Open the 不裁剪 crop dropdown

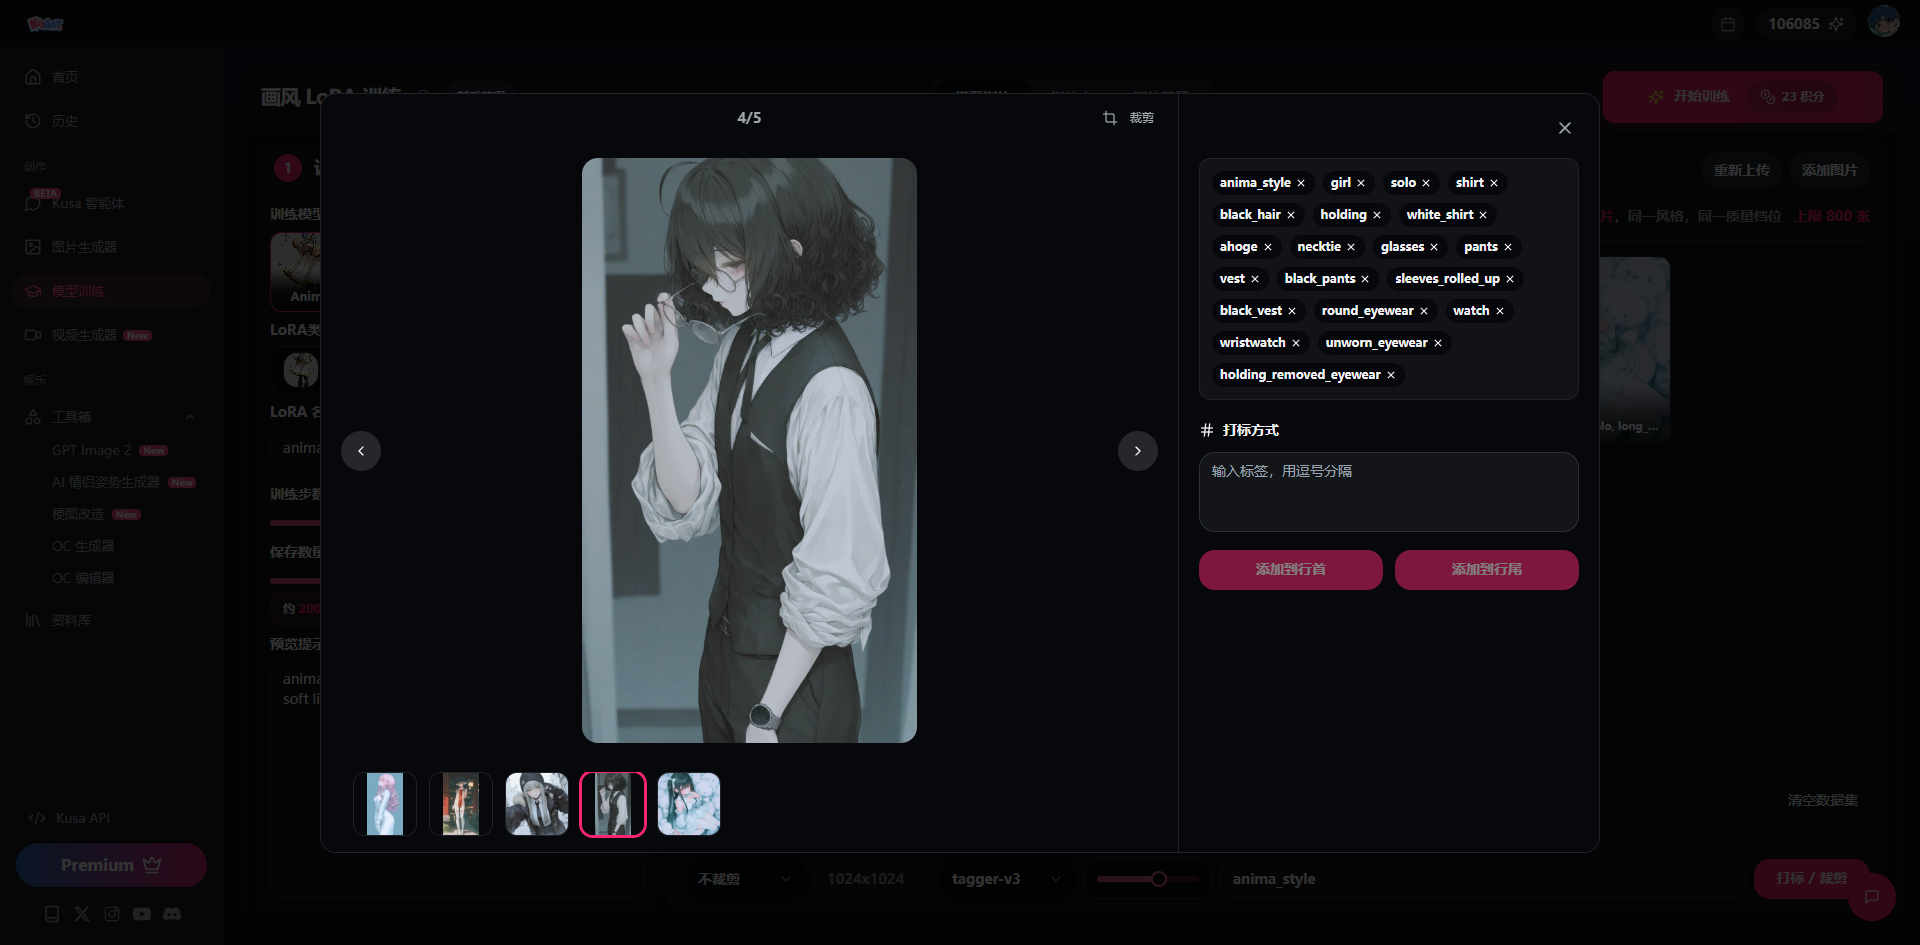[743, 879]
